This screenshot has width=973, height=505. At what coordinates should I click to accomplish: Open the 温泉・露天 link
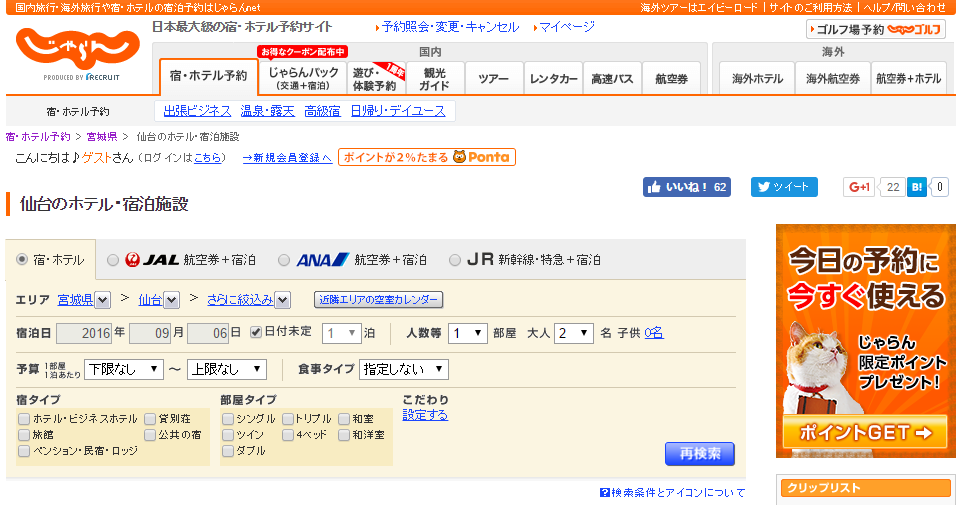[x=267, y=110]
